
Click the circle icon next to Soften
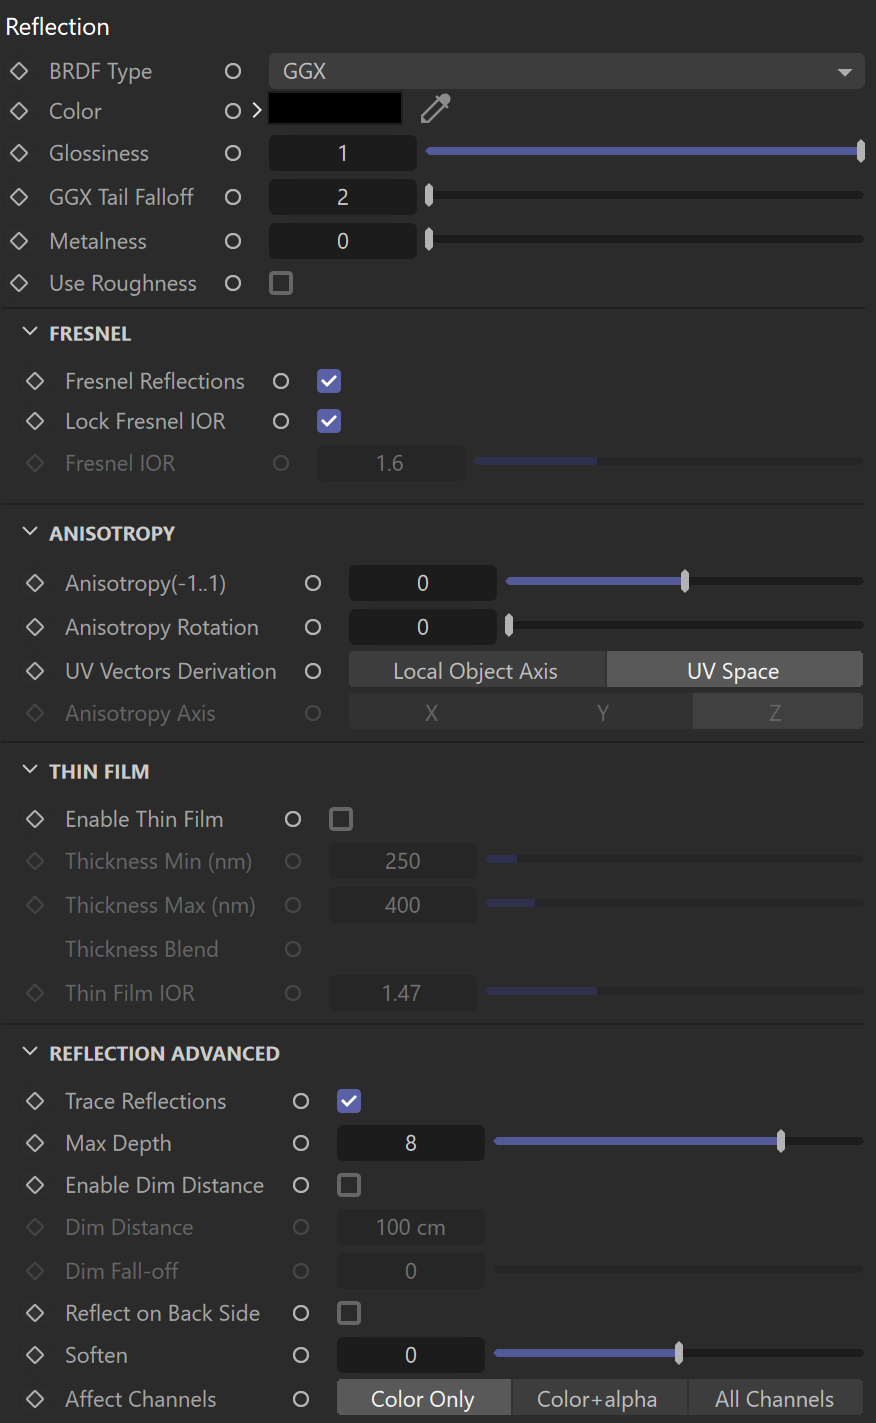tap(301, 1355)
